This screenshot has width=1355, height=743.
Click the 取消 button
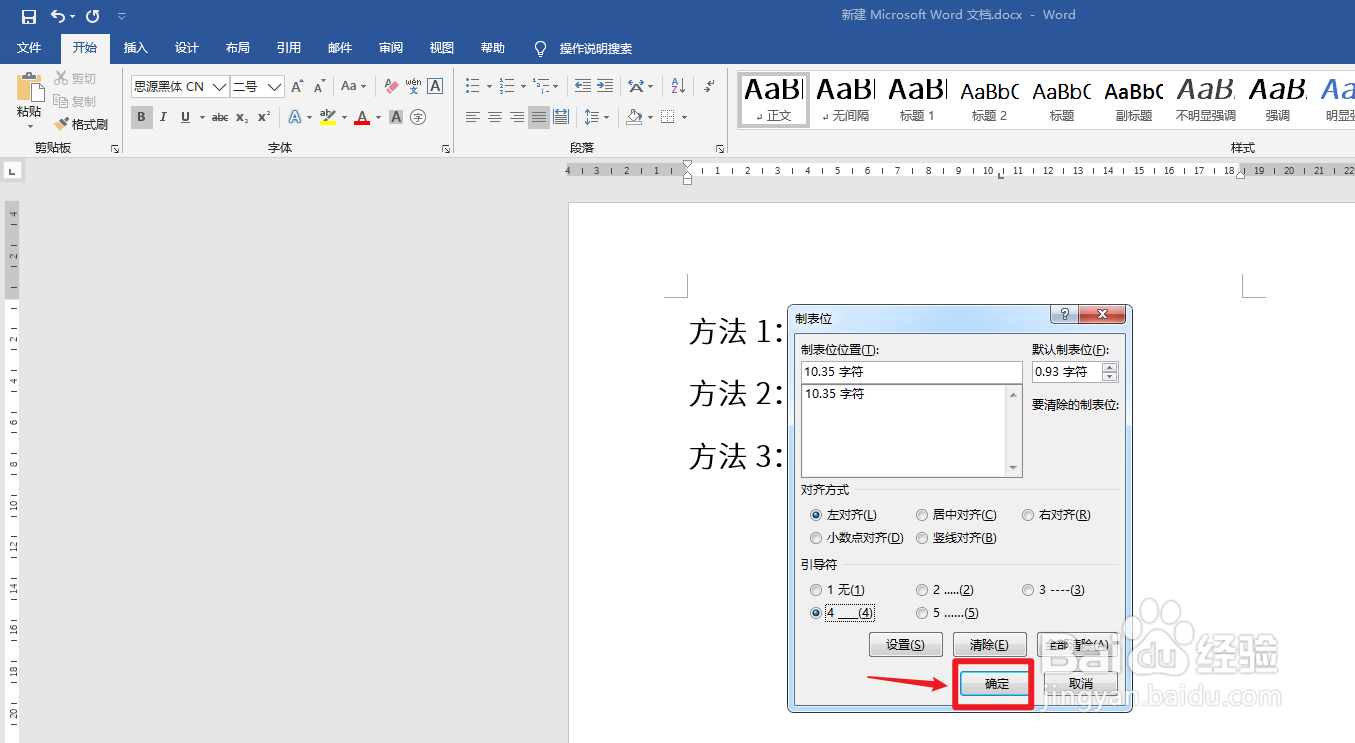(1080, 684)
